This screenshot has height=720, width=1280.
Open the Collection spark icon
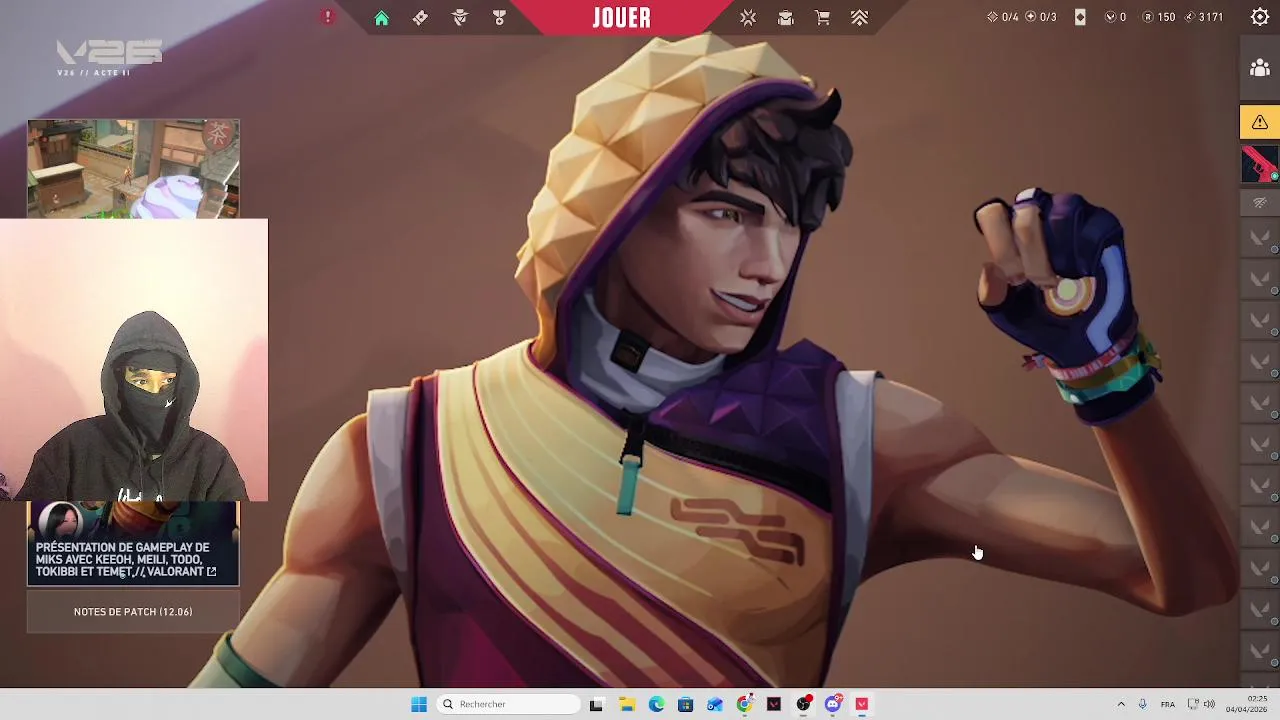(748, 18)
